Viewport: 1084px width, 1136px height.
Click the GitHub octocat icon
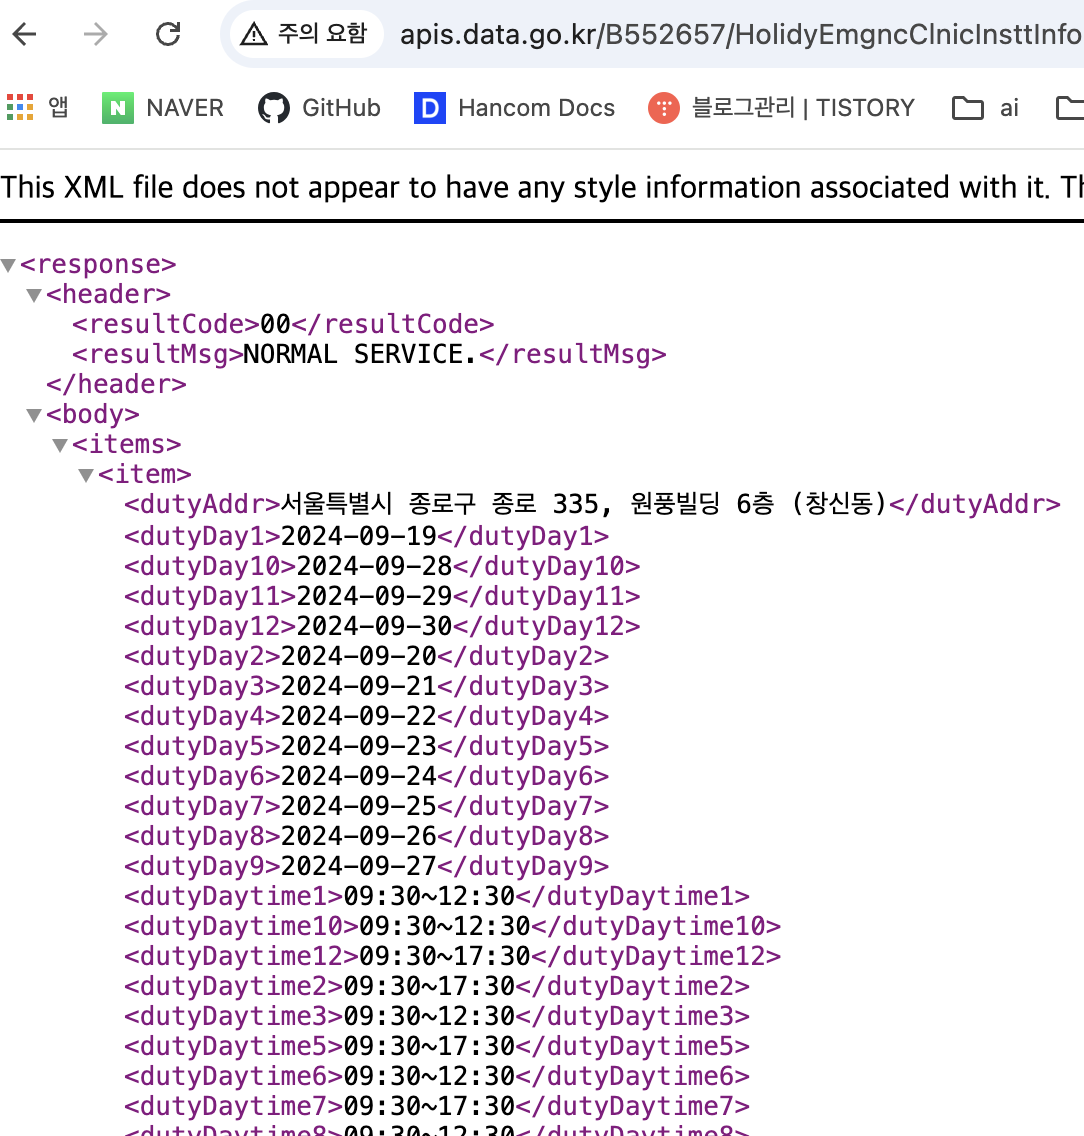coord(274,108)
